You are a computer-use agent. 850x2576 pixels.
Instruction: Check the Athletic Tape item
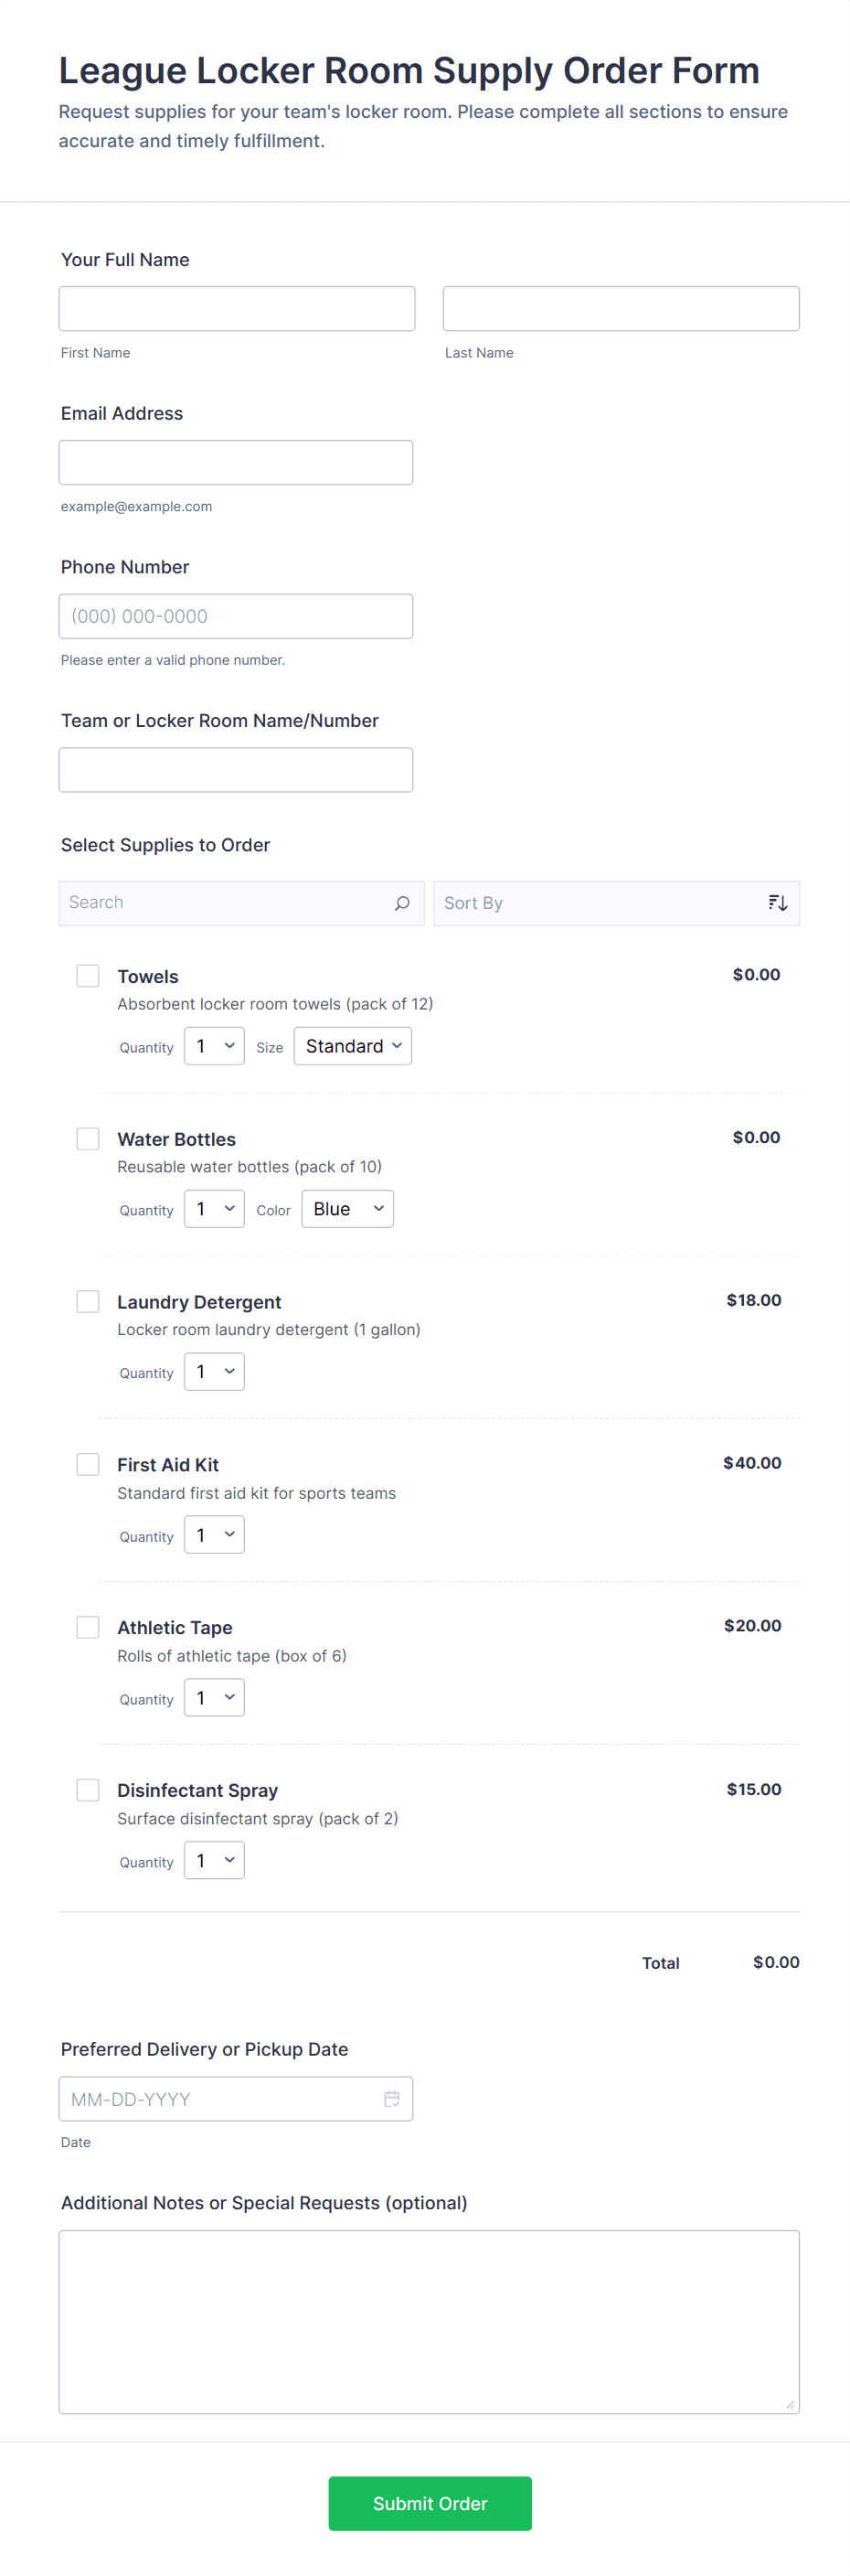88,1627
